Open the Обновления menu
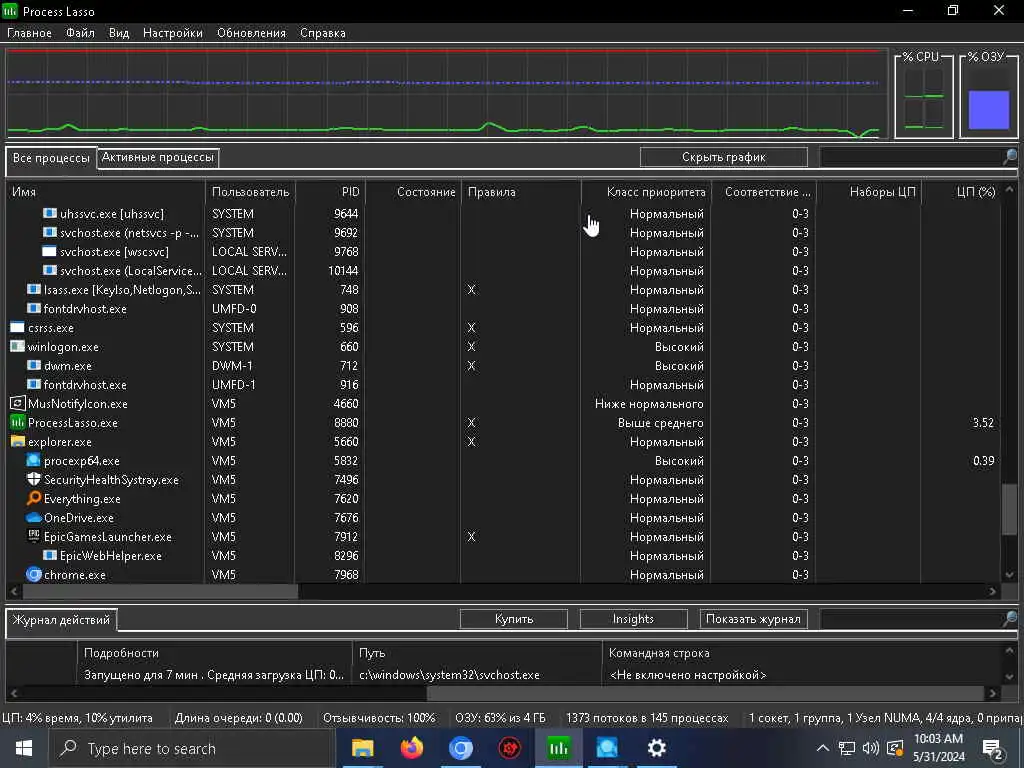 (251, 33)
